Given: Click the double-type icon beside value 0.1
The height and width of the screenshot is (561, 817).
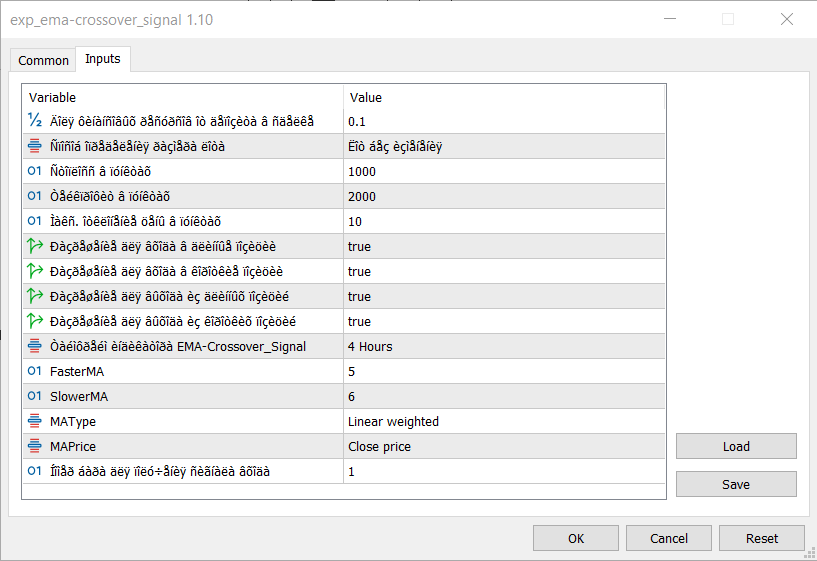Looking at the screenshot, I should click(34, 121).
